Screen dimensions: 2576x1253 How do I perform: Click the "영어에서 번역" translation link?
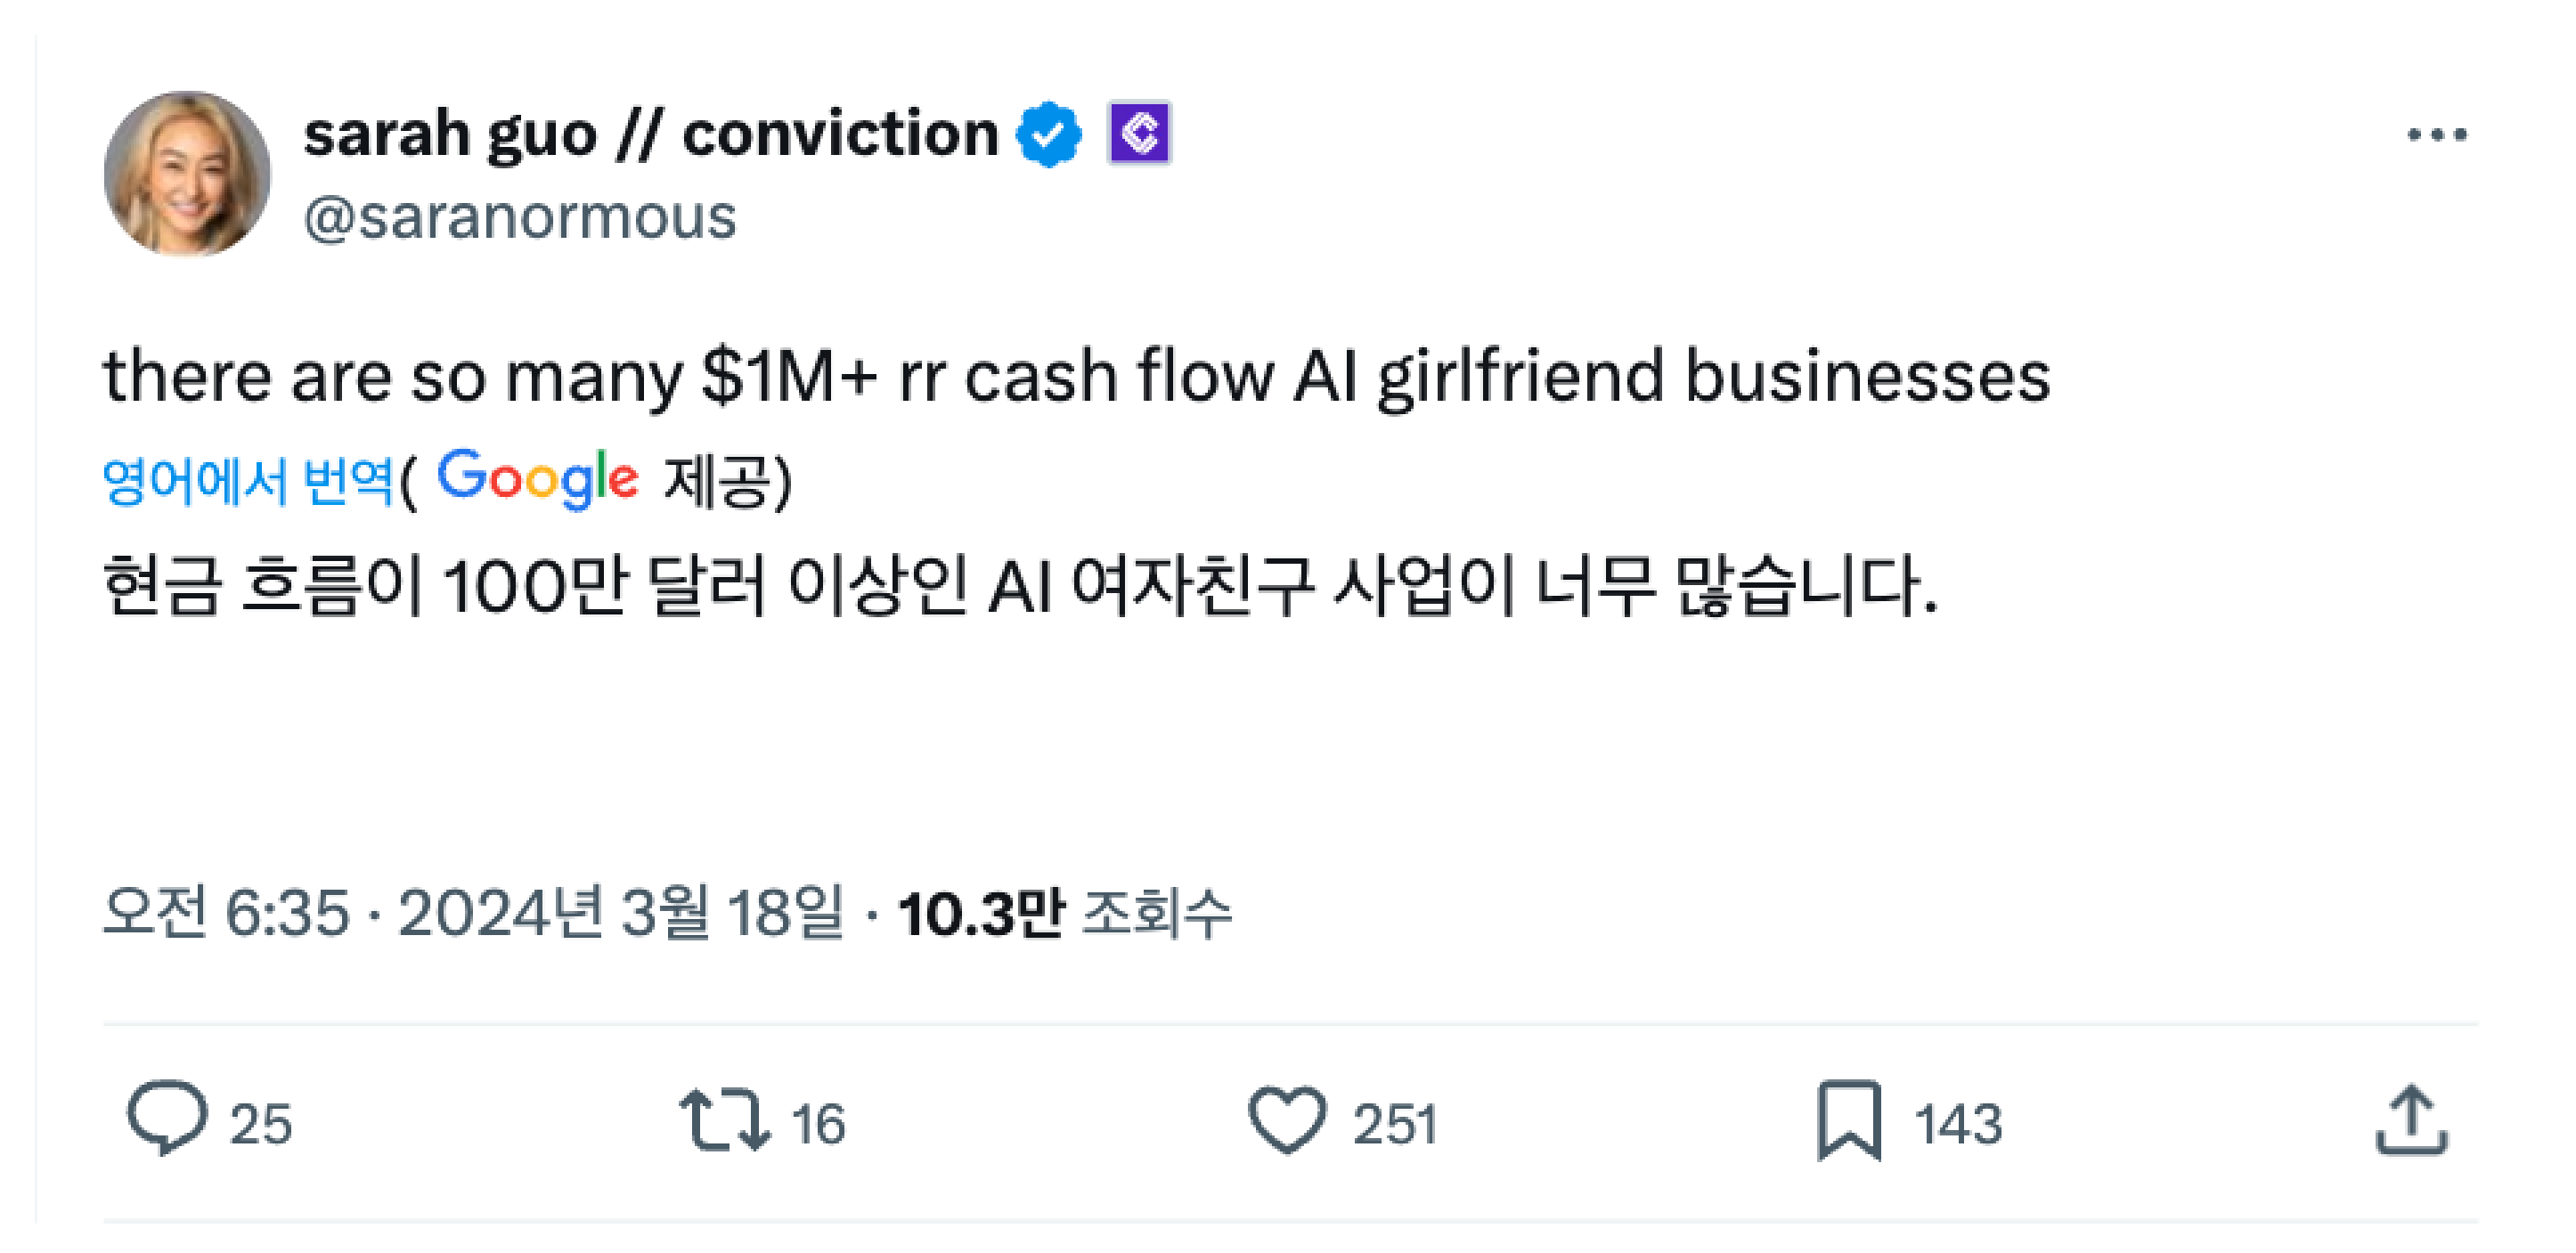pyautogui.click(x=248, y=481)
